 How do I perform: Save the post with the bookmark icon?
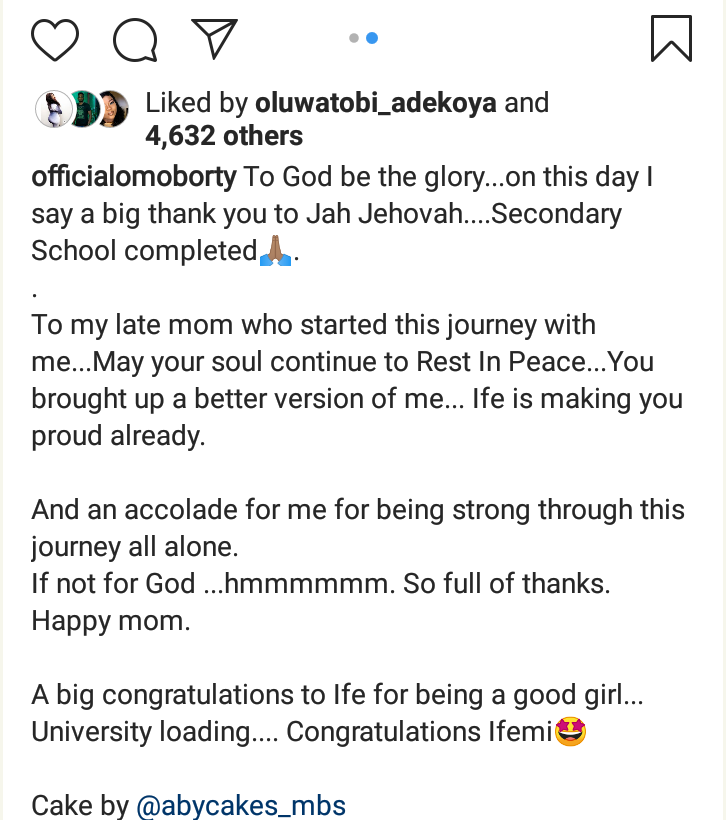[x=671, y=38]
